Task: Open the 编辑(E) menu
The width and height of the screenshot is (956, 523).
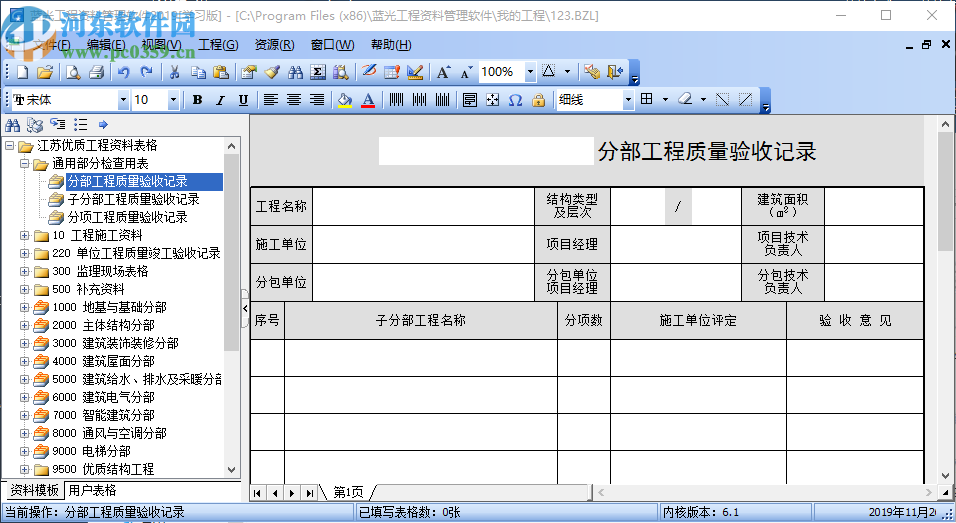Action: [x=106, y=44]
